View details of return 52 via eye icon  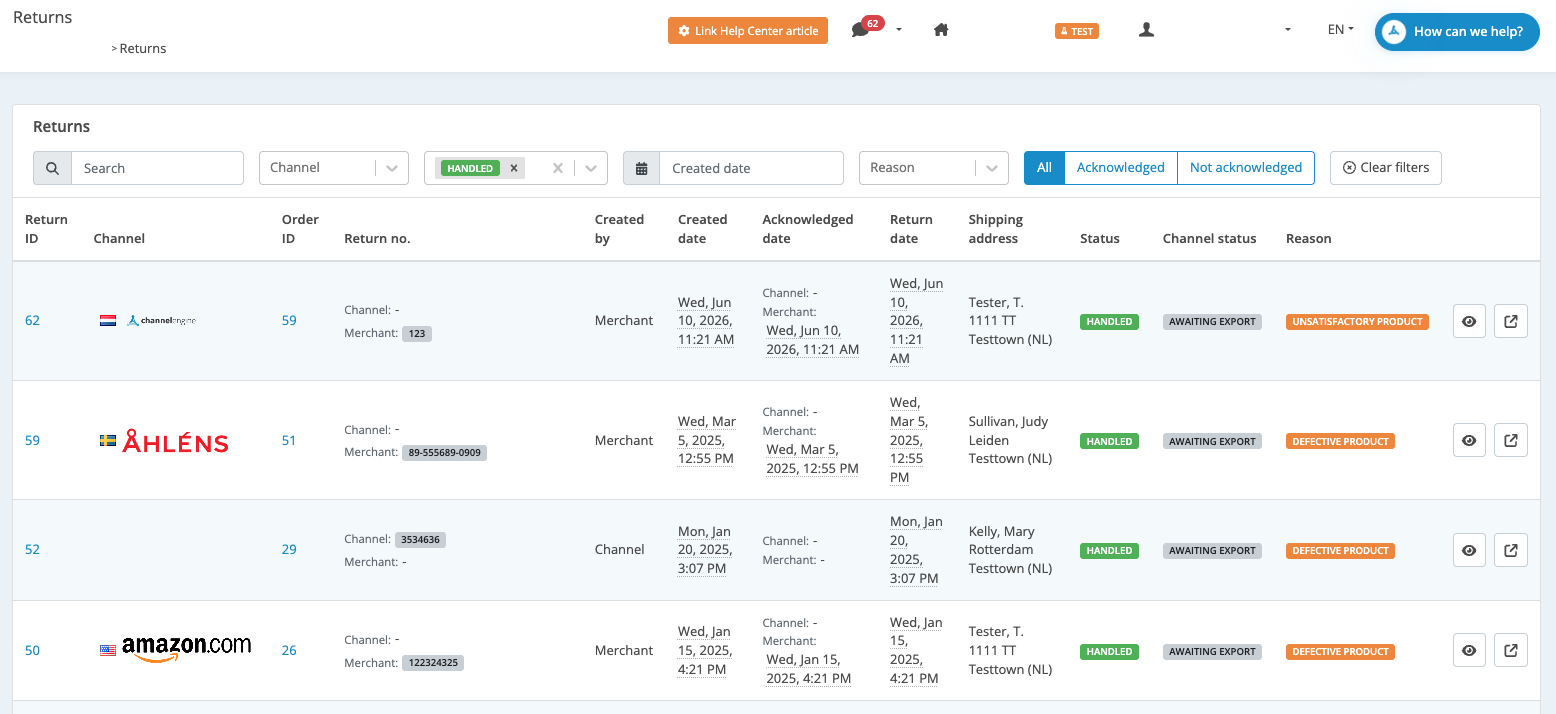[x=1469, y=550]
